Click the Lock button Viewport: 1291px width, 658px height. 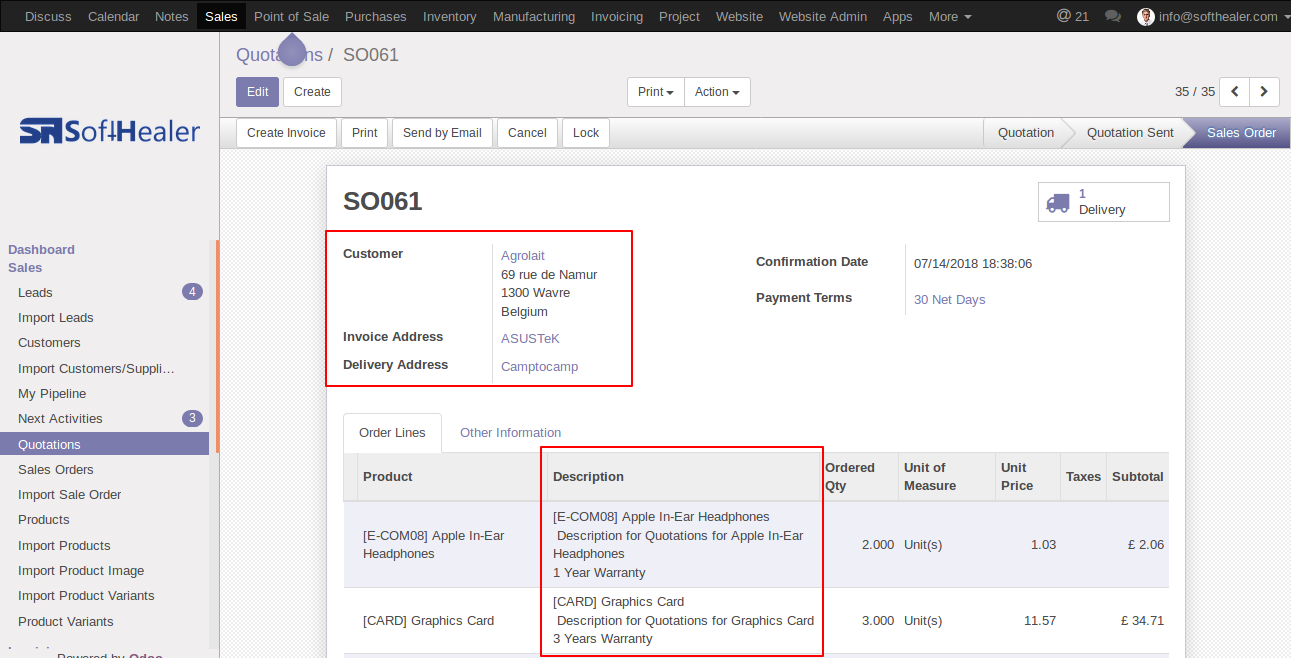586,133
